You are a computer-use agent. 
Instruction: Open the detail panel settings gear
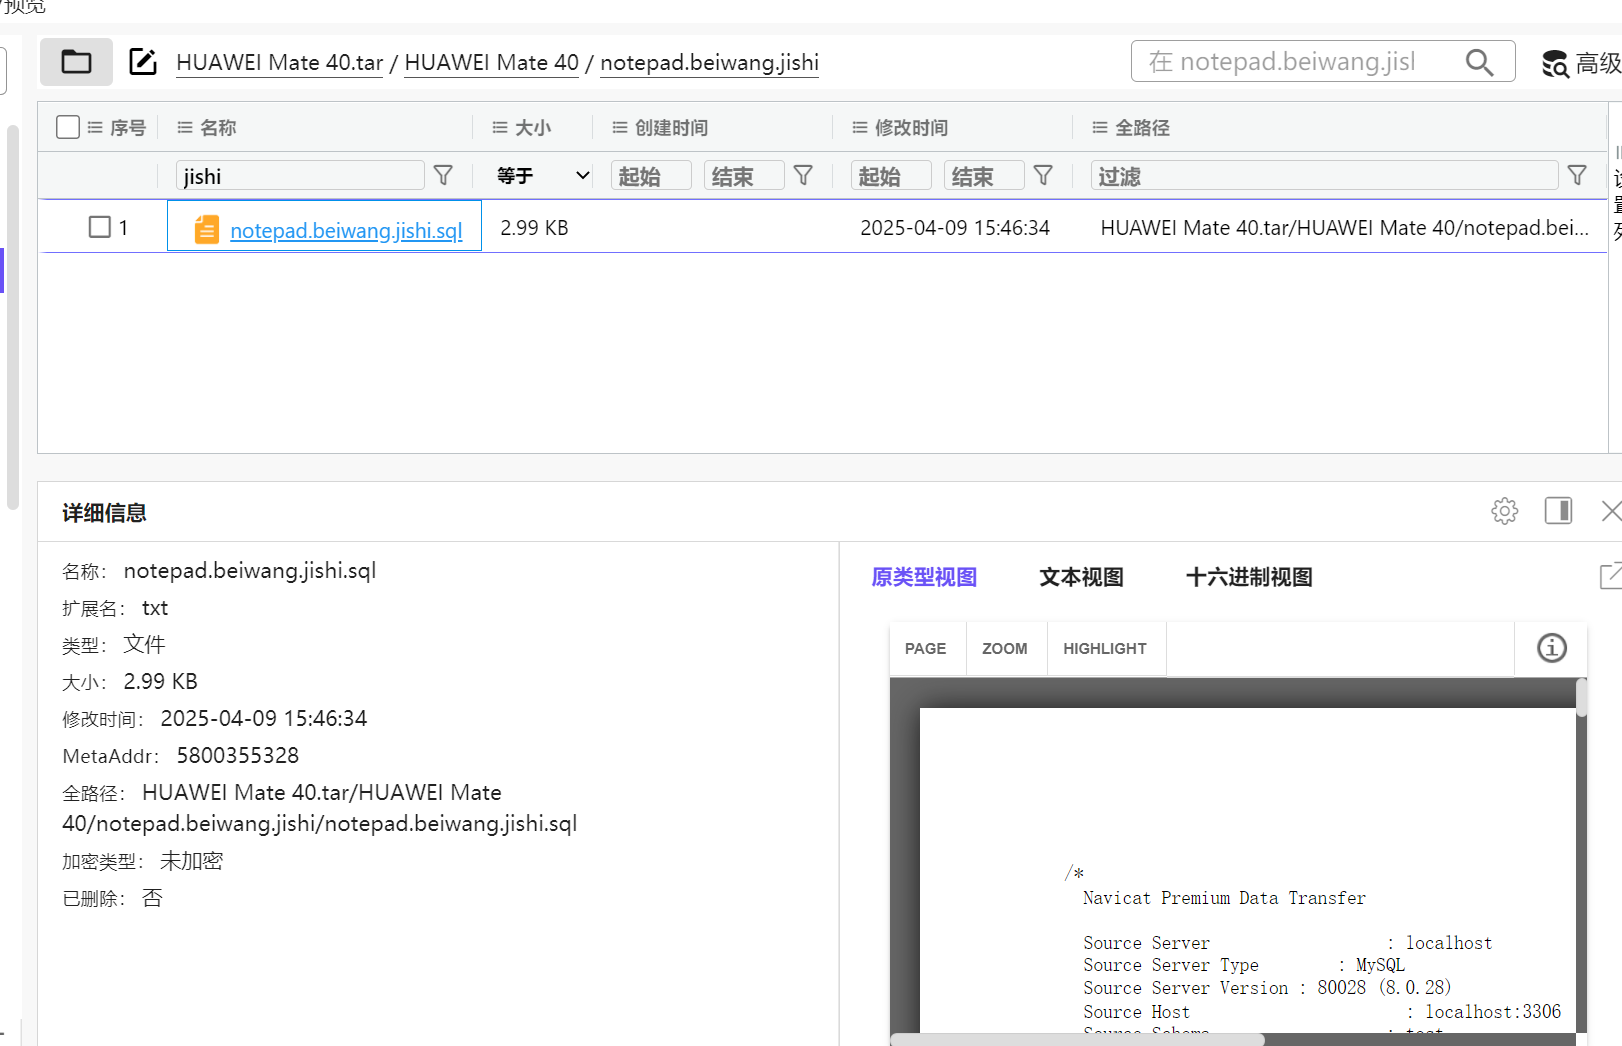point(1504,511)
